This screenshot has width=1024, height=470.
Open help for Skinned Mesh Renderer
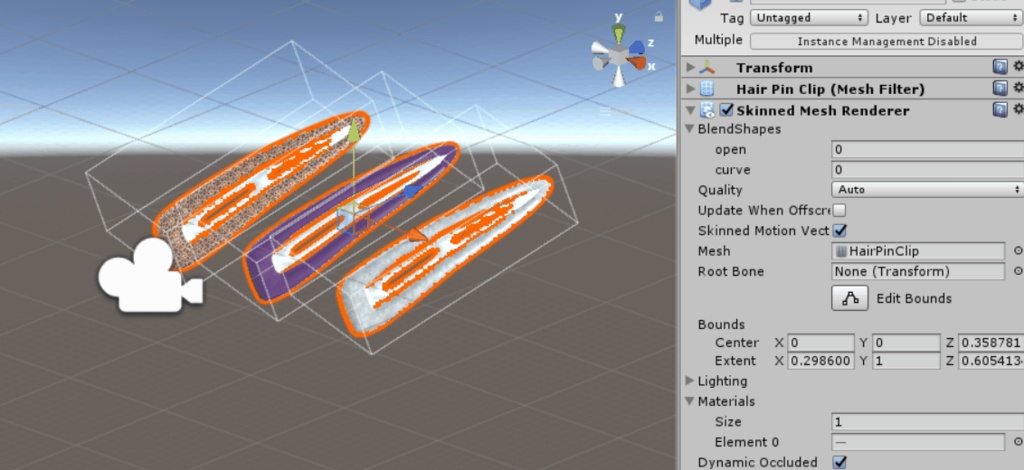click(x=1000, y=110)
